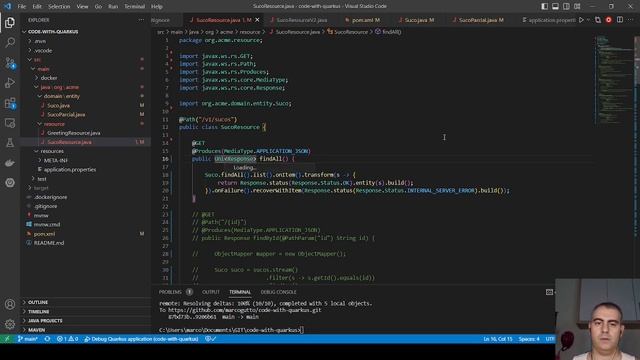The width and height of the screenshot is (640, 360).
Task: Open errors and warnings count in the status bar
Action: point(67,339)
